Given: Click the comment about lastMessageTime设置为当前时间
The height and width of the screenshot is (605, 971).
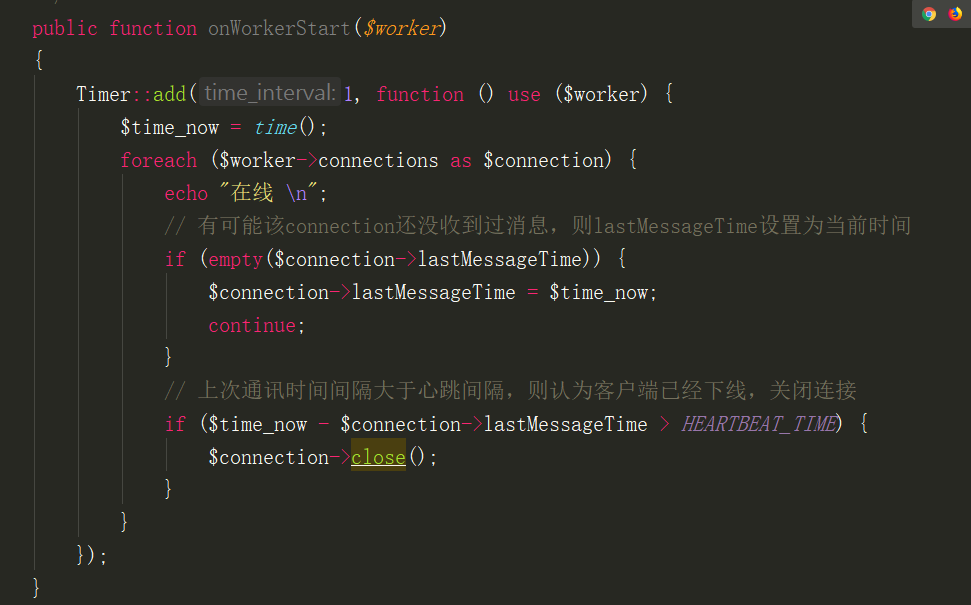Looking at the screenshot, I should pyautogui.click(x=538, y=226).
